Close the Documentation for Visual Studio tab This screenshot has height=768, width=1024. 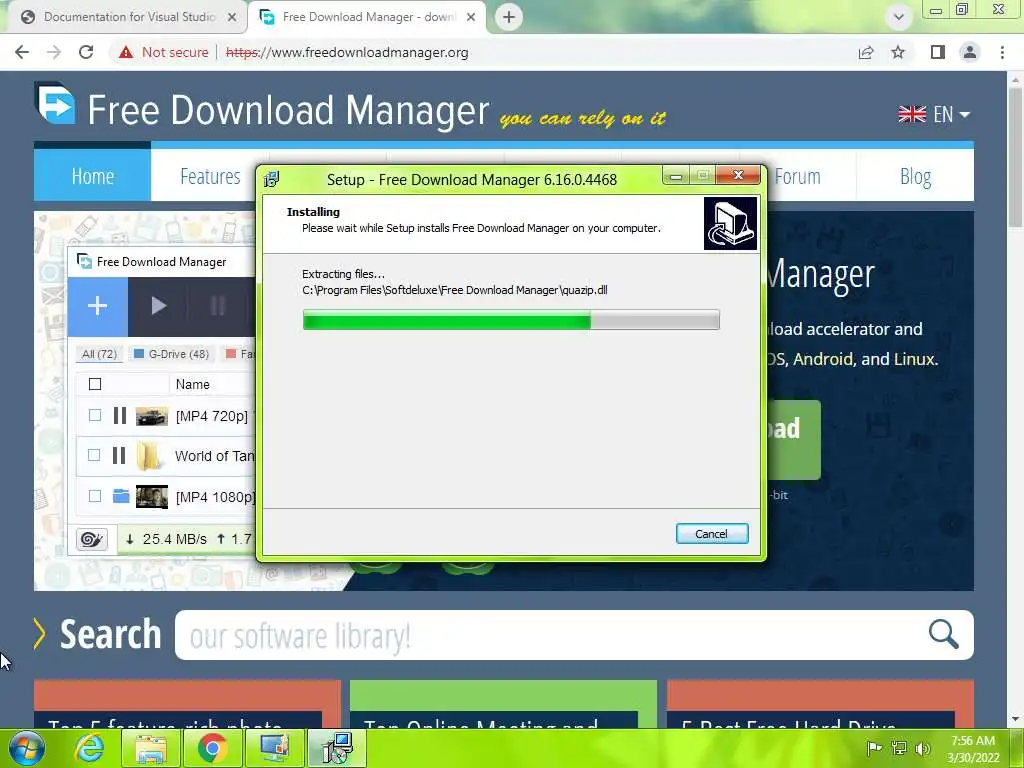[x=232, y=17]
